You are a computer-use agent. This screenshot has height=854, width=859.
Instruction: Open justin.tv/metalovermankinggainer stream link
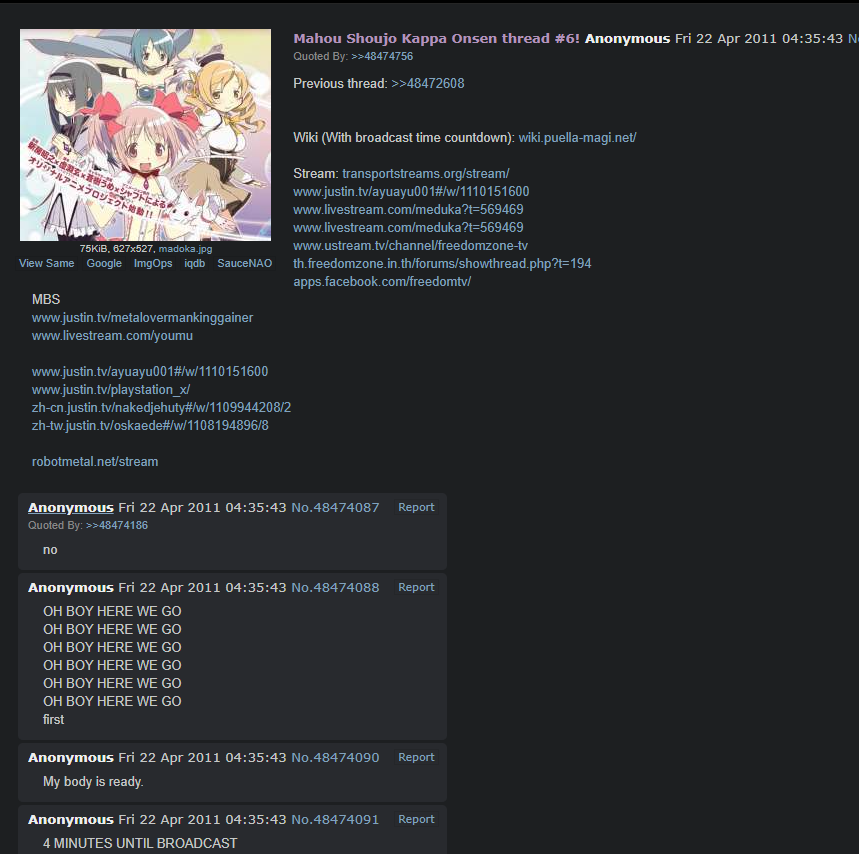(142, 318)
